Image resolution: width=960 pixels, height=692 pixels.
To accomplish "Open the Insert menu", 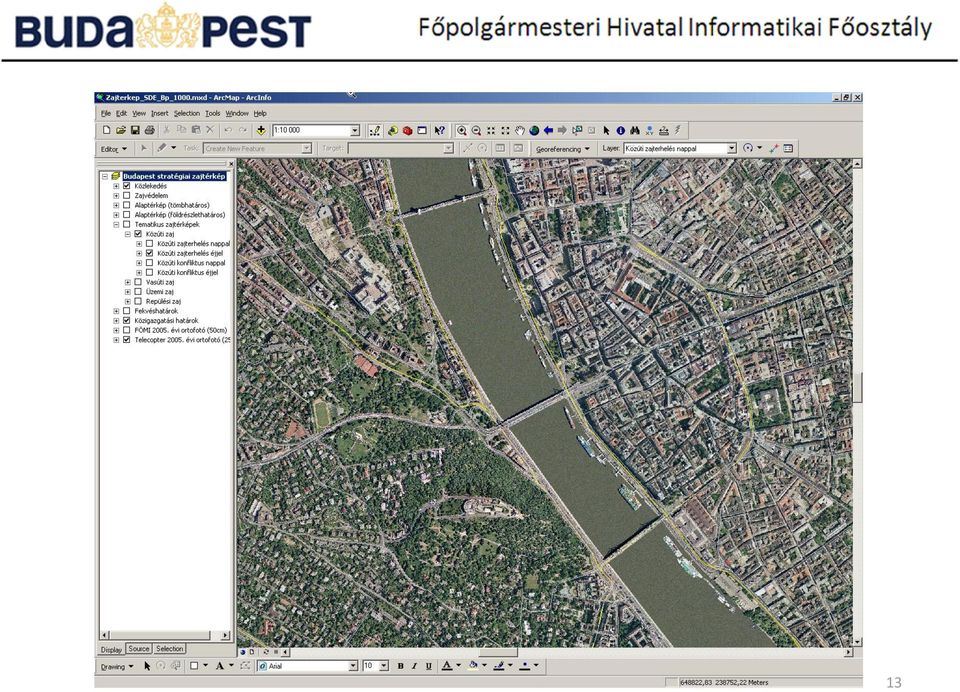I will click(159, 113).
